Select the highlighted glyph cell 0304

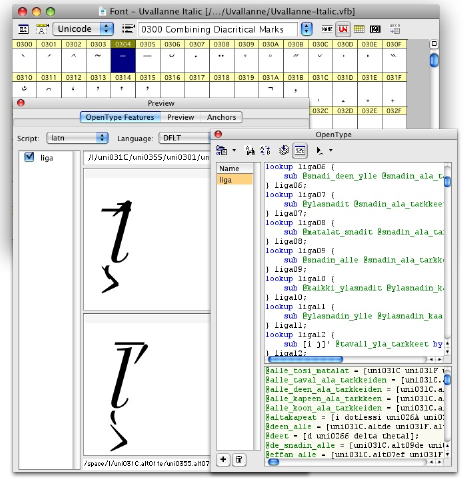(x=123, y=56)
